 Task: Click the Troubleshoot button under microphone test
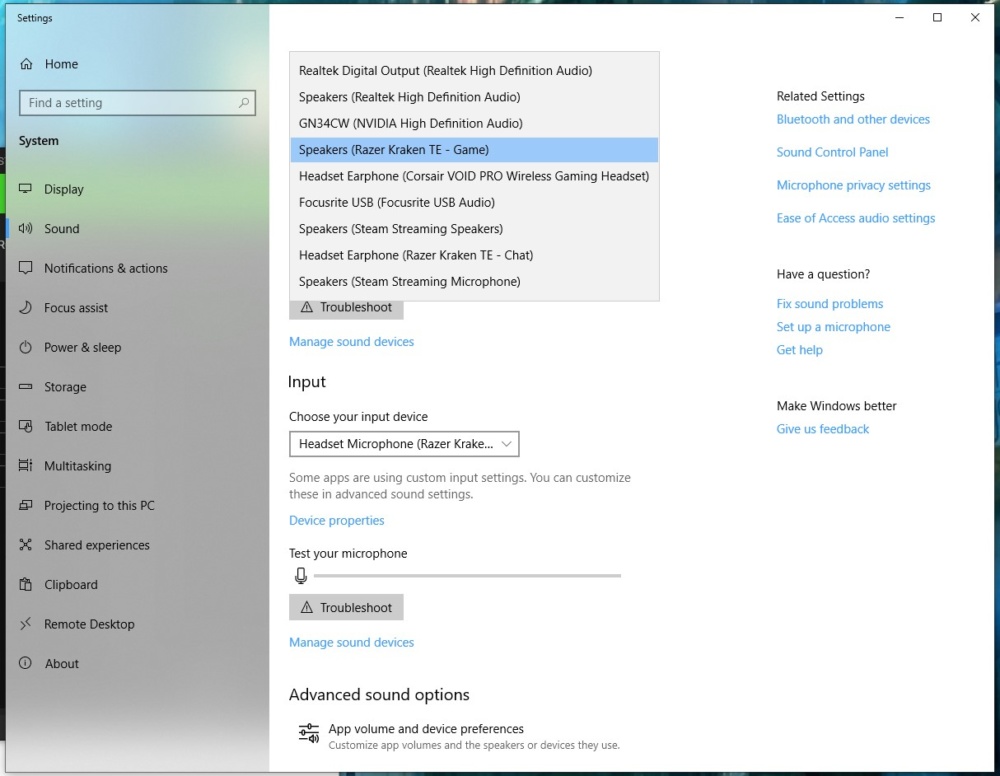point(346,608)
